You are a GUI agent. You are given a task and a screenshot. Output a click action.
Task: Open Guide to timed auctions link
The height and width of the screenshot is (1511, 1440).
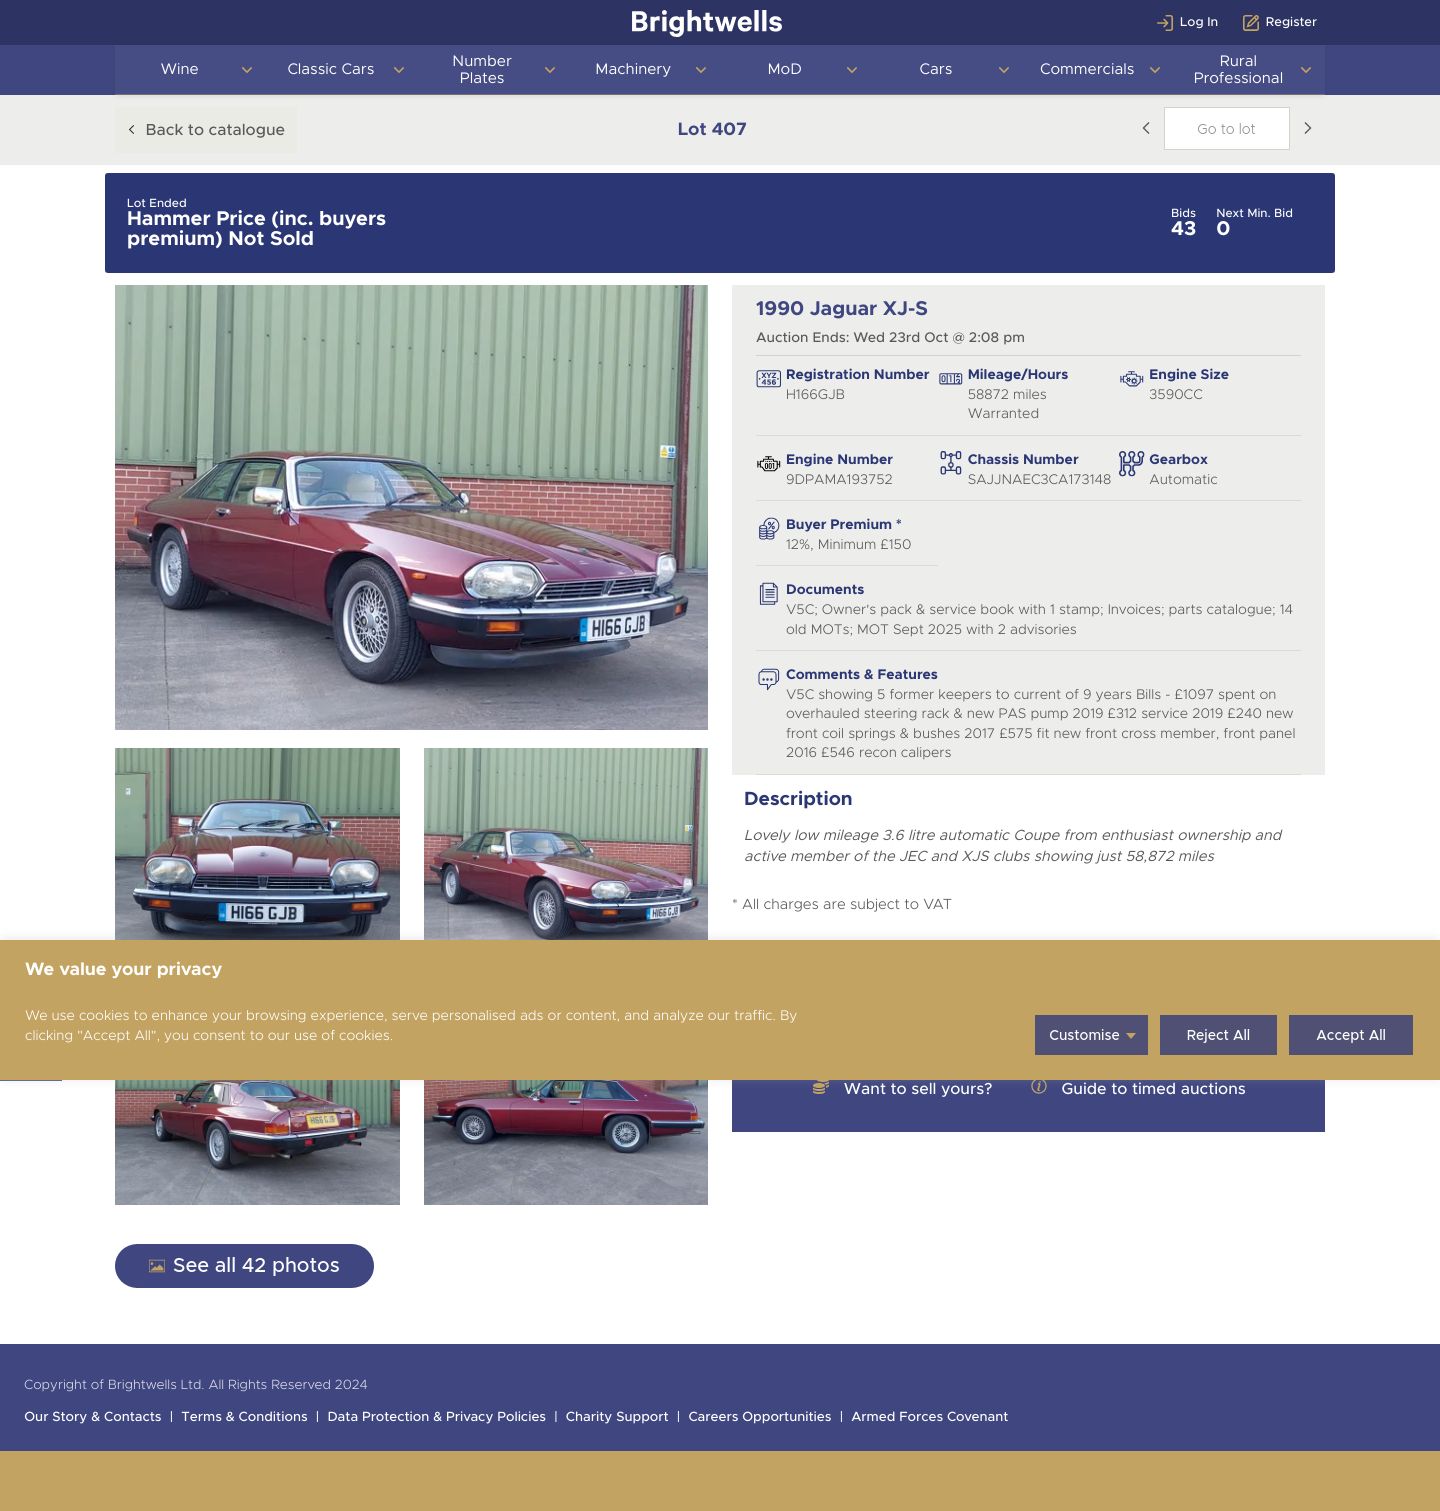1153,1089
